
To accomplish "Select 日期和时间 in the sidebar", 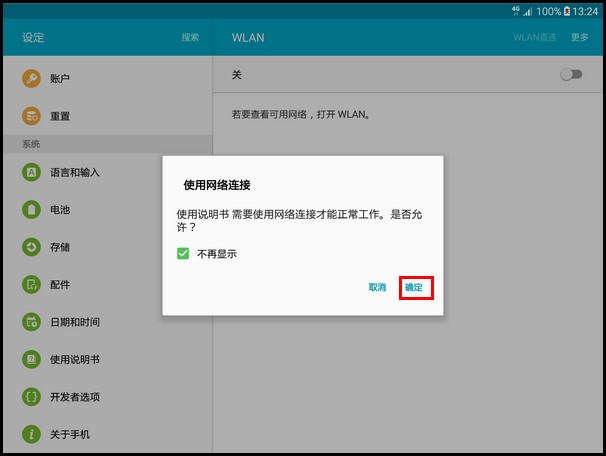I will [x=107, y=322].
